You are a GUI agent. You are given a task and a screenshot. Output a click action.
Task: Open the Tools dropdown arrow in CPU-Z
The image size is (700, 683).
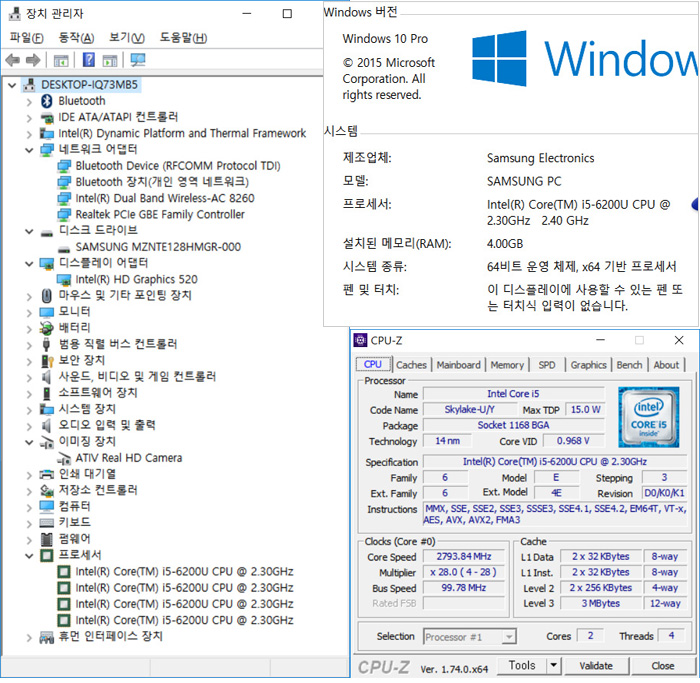click(554, 666)
